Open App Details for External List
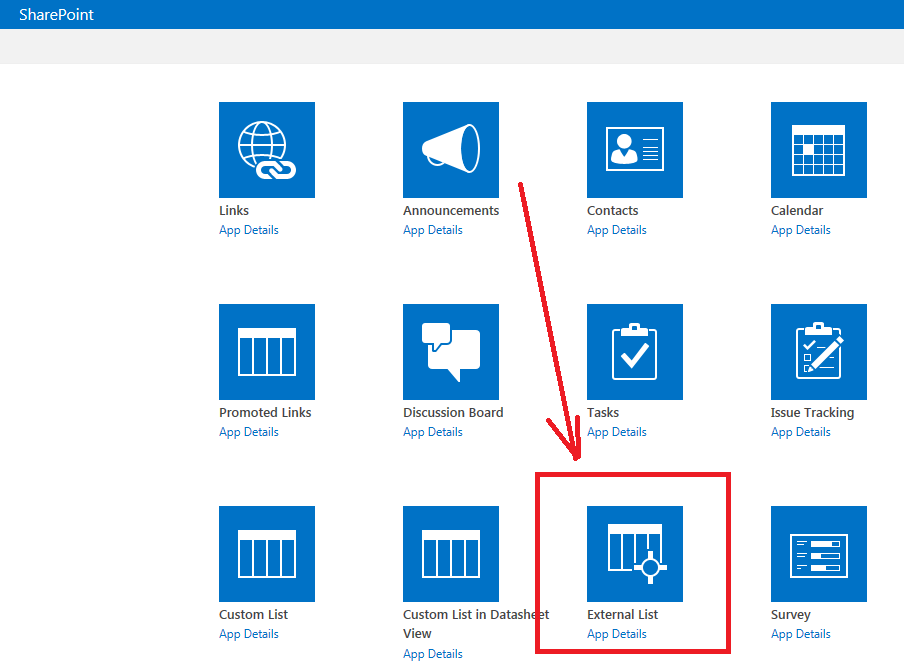The image size is (904, 672). coord(617,633)
